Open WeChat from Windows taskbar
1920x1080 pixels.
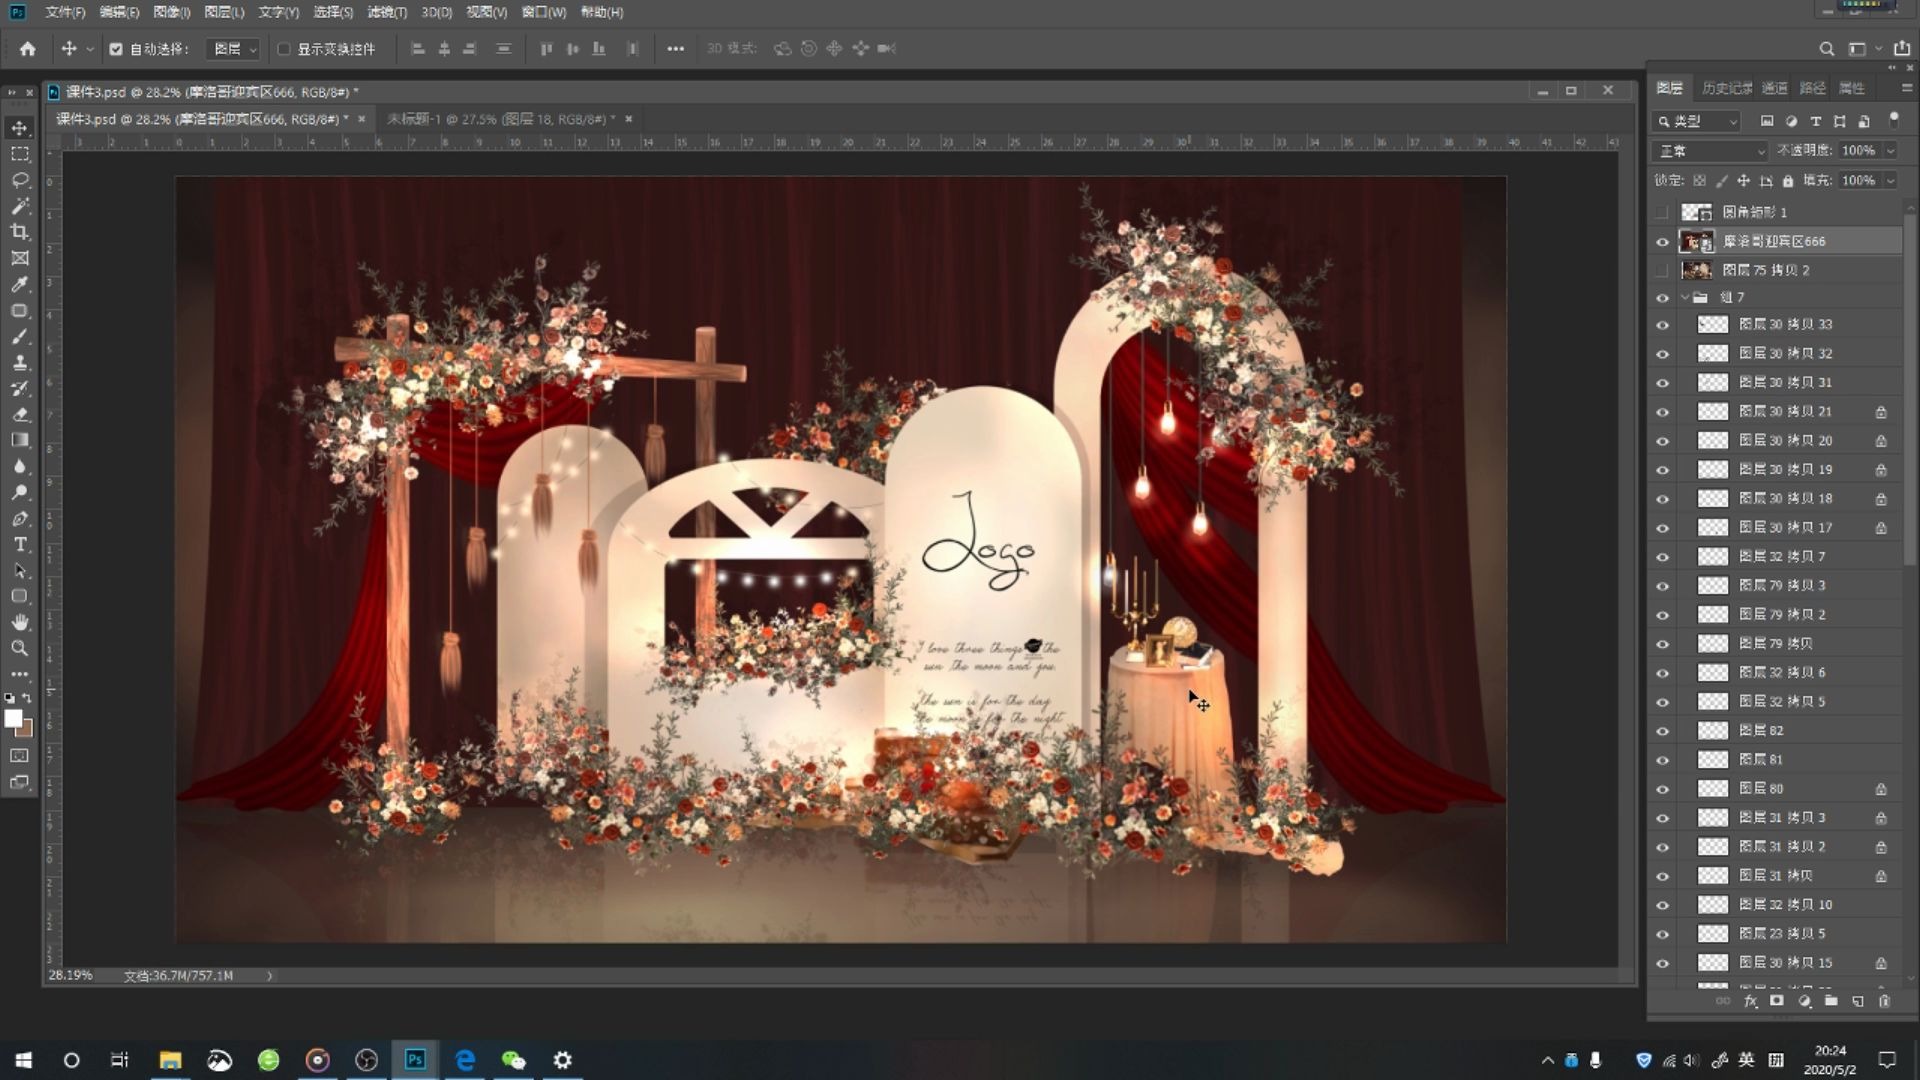point(513,1060)
